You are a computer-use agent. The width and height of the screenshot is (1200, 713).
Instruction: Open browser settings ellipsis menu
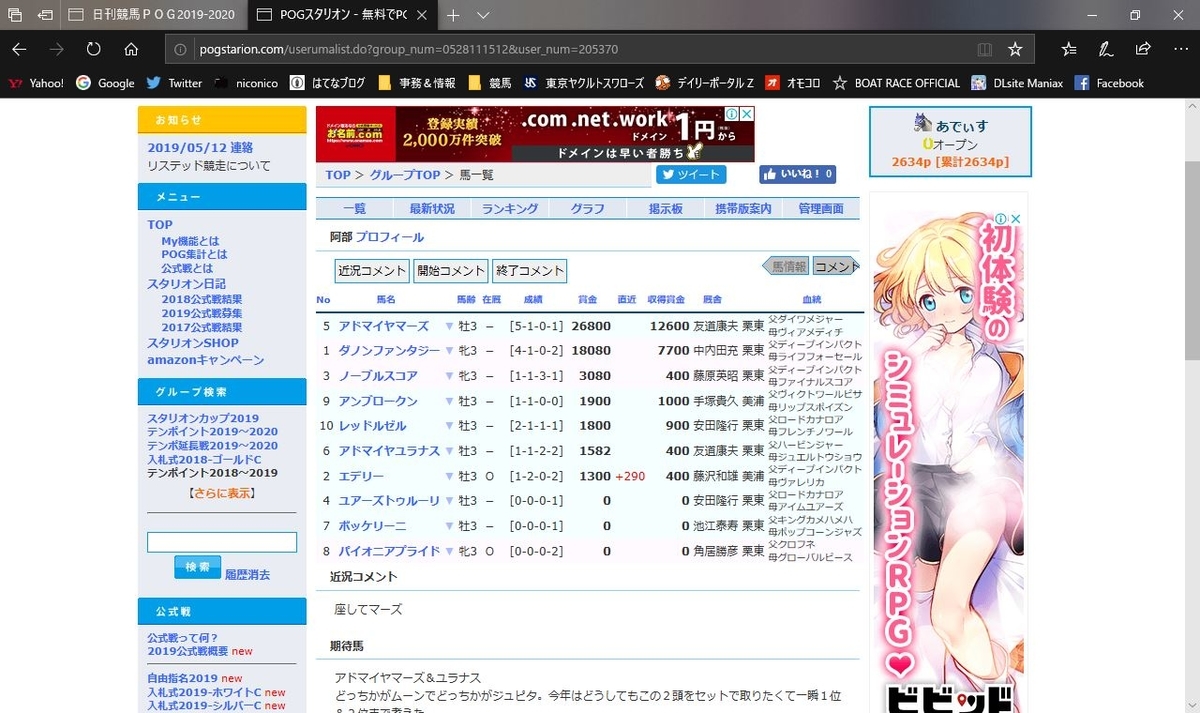tap(1179, 49)
